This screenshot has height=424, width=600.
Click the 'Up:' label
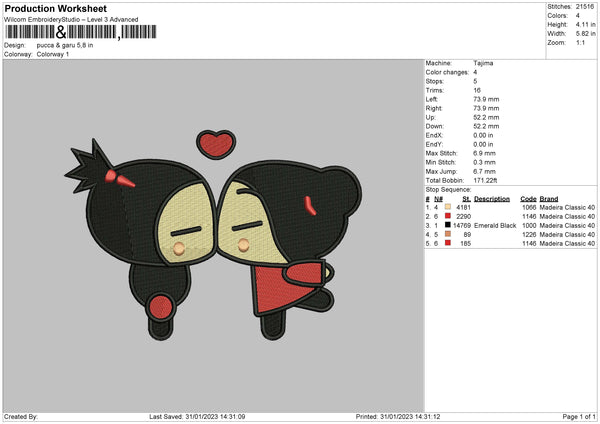point(430,117)
